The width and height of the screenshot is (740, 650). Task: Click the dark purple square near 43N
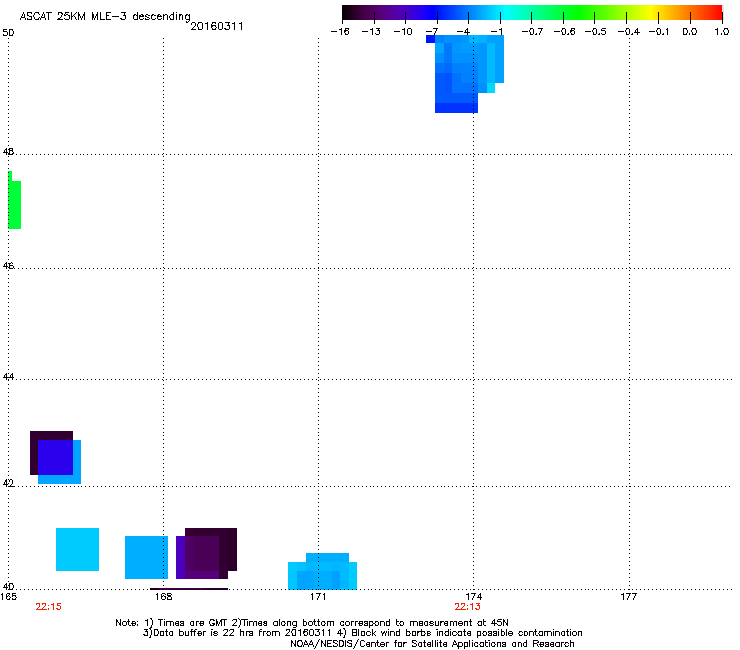(51, 453)
